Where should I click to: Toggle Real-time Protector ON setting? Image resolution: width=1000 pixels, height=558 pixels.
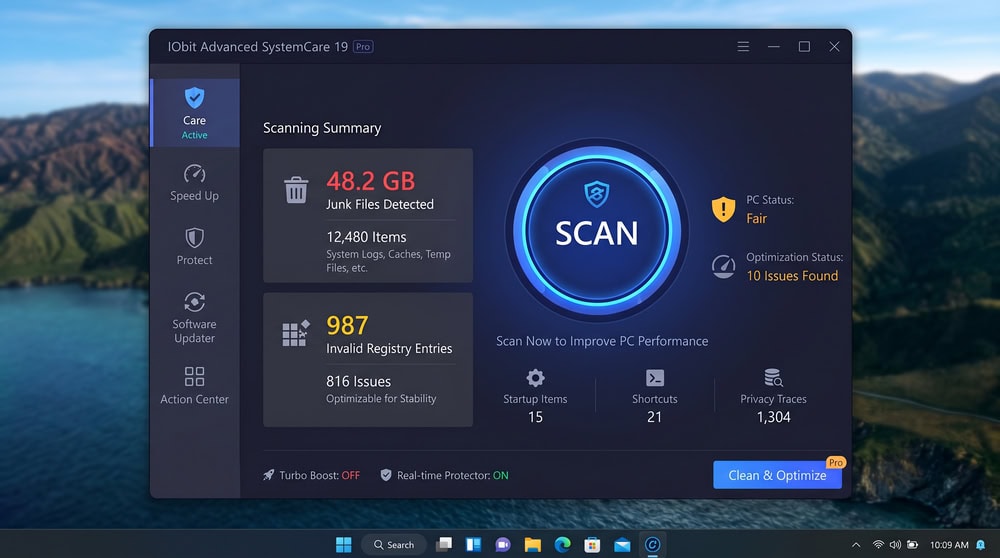[x=445, y=475]
